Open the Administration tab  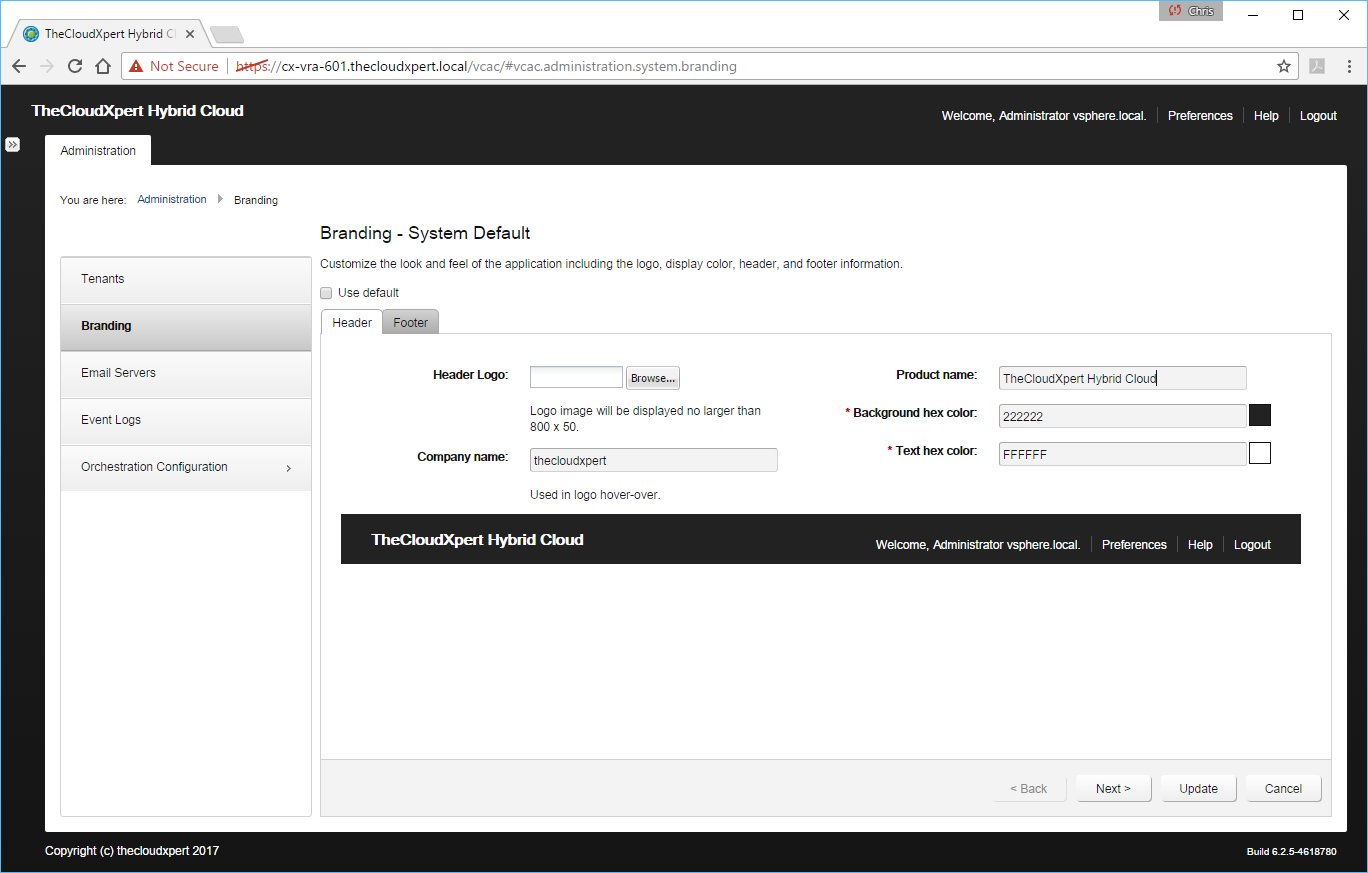click(98, 151)
